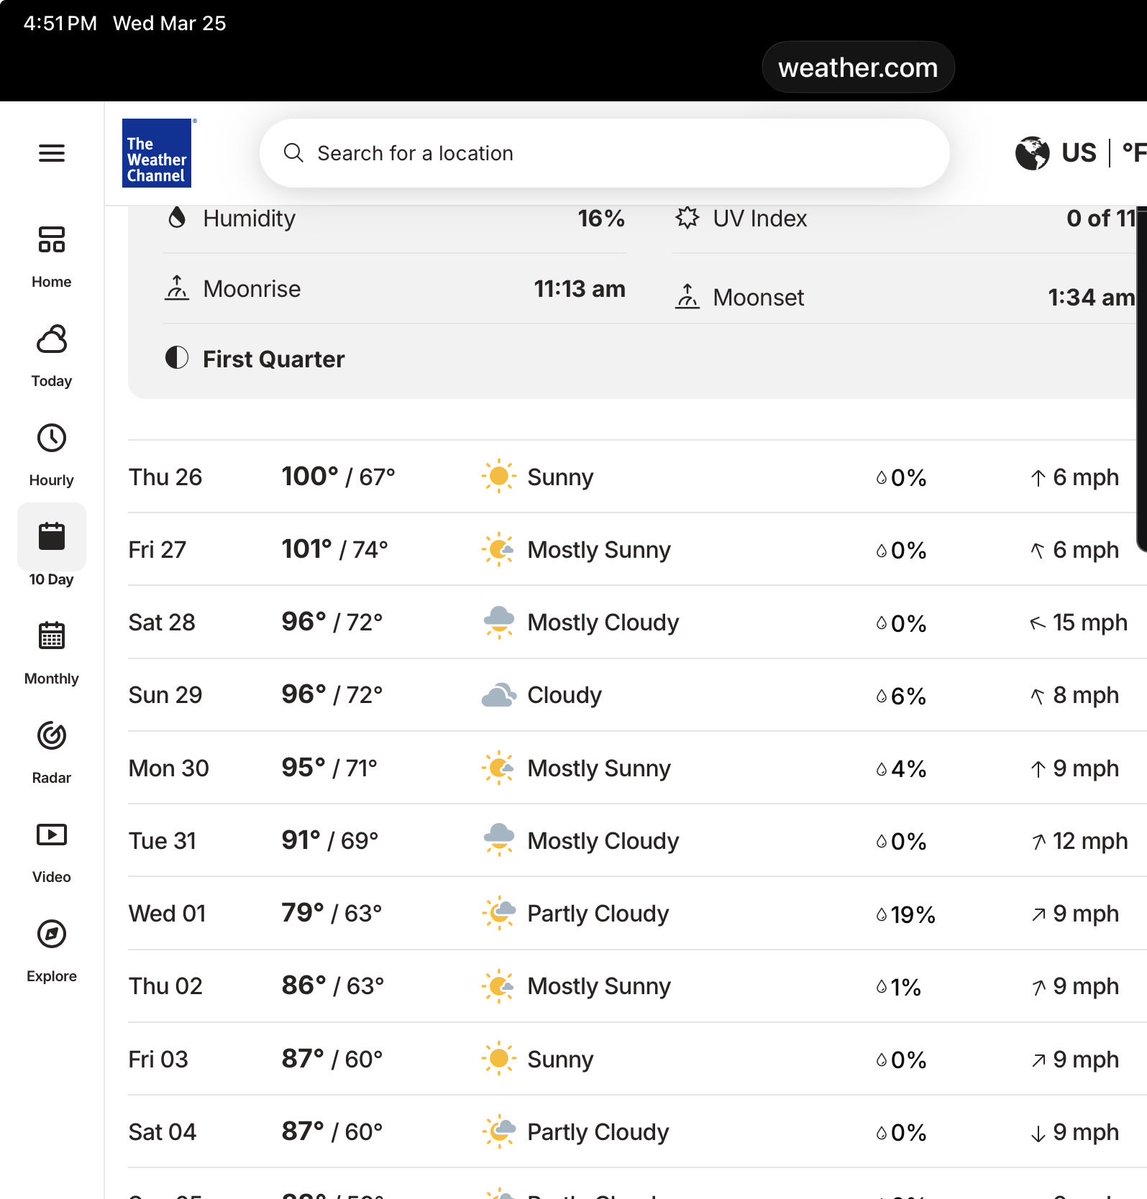The width and height of the screenshot is (1147, 1199).
Task: Open the US region selector
Action: tap(1079, 153)
